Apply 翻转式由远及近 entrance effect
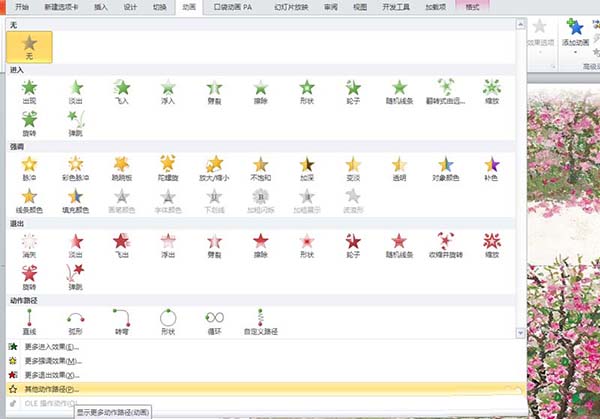The width and height of the screenshot is (600, 419). click(446, 92)
